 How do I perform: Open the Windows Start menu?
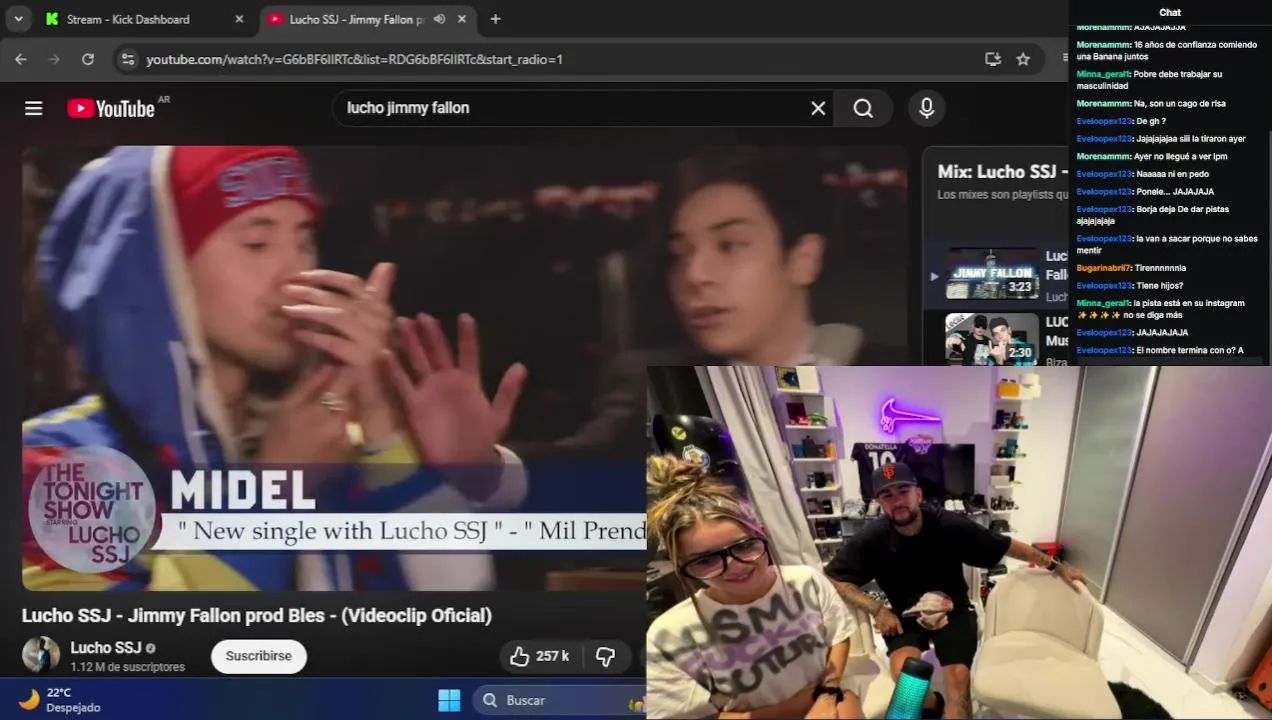[x=449, y=700]
